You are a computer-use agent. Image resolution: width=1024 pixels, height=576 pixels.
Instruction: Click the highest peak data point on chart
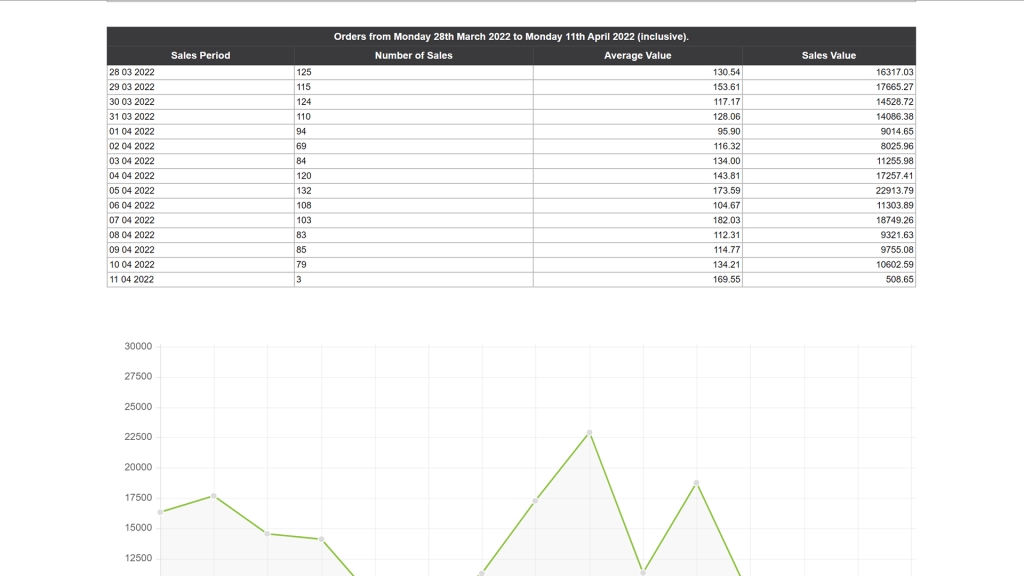(x=590, y=432)
